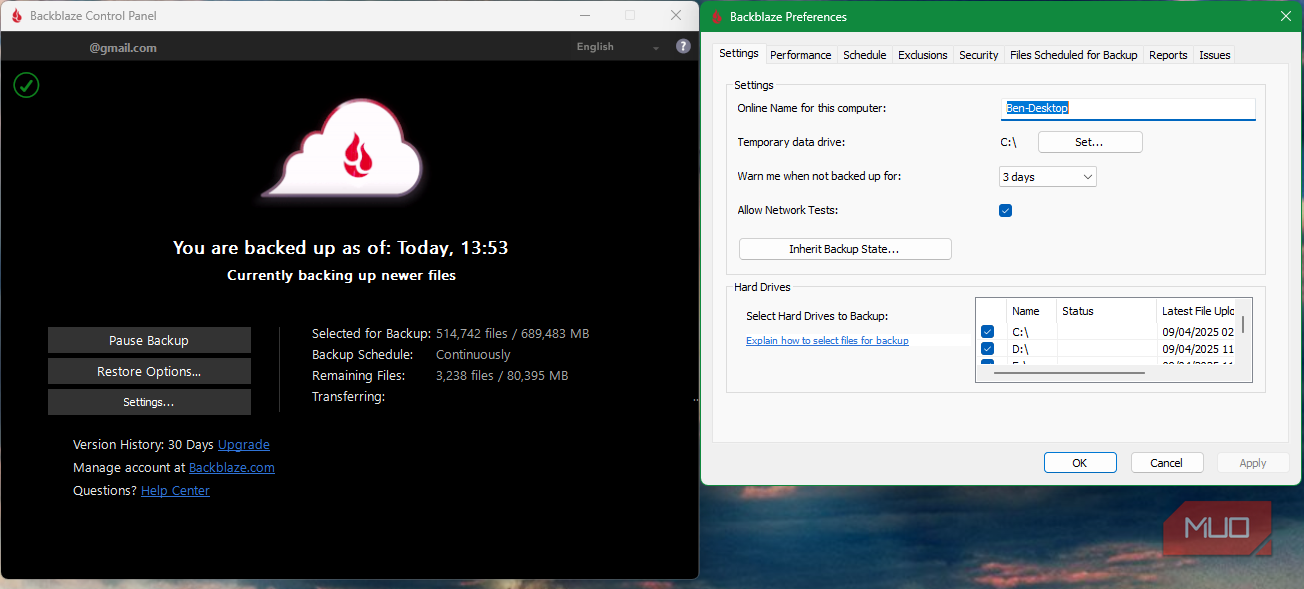The height and width of the screenshot is (589, 1304).
Task: Open the Exclusions tab
Action: (x=922, y=55)
